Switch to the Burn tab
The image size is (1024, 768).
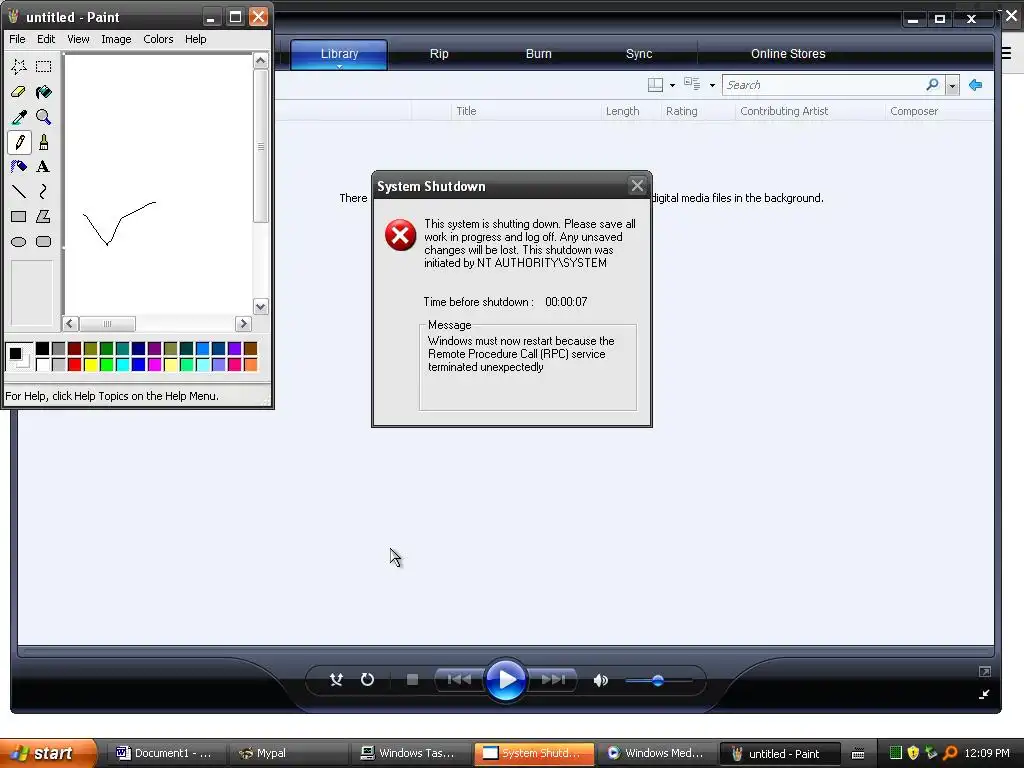[x=539, y=54]
